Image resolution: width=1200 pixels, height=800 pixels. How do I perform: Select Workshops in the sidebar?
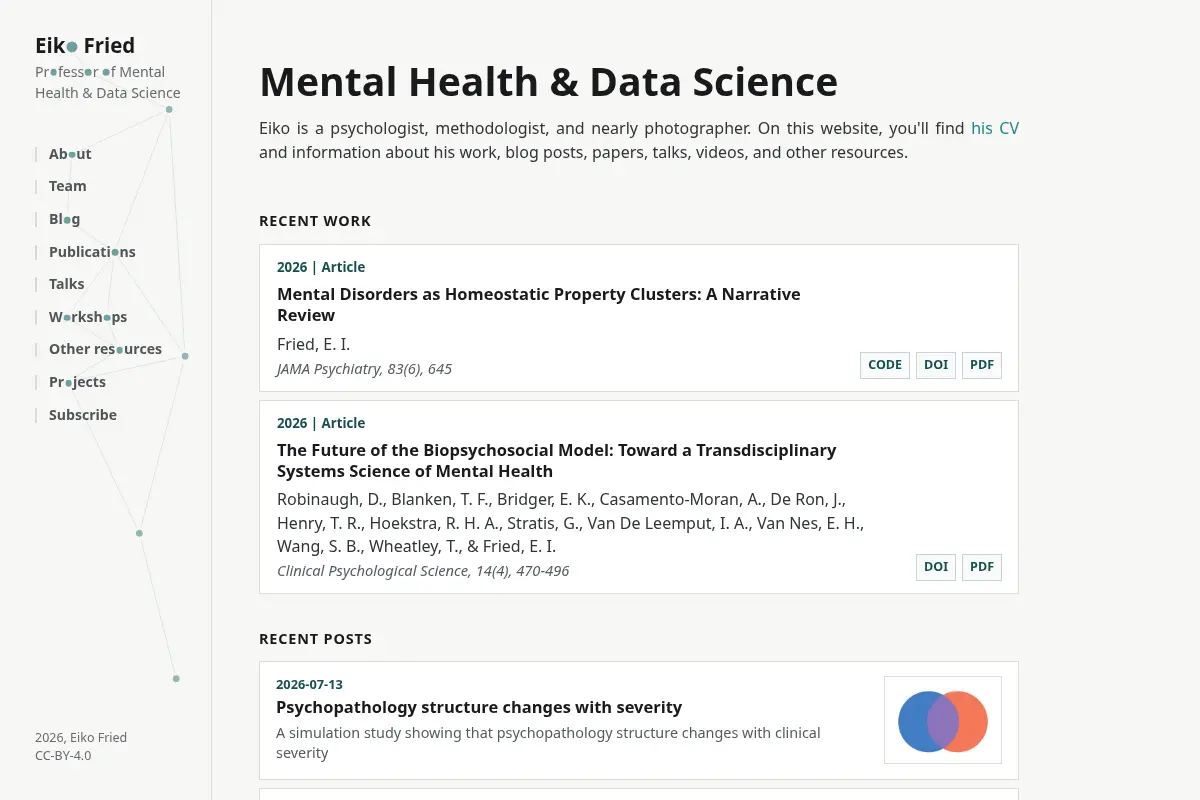click(x=88, y=317)
